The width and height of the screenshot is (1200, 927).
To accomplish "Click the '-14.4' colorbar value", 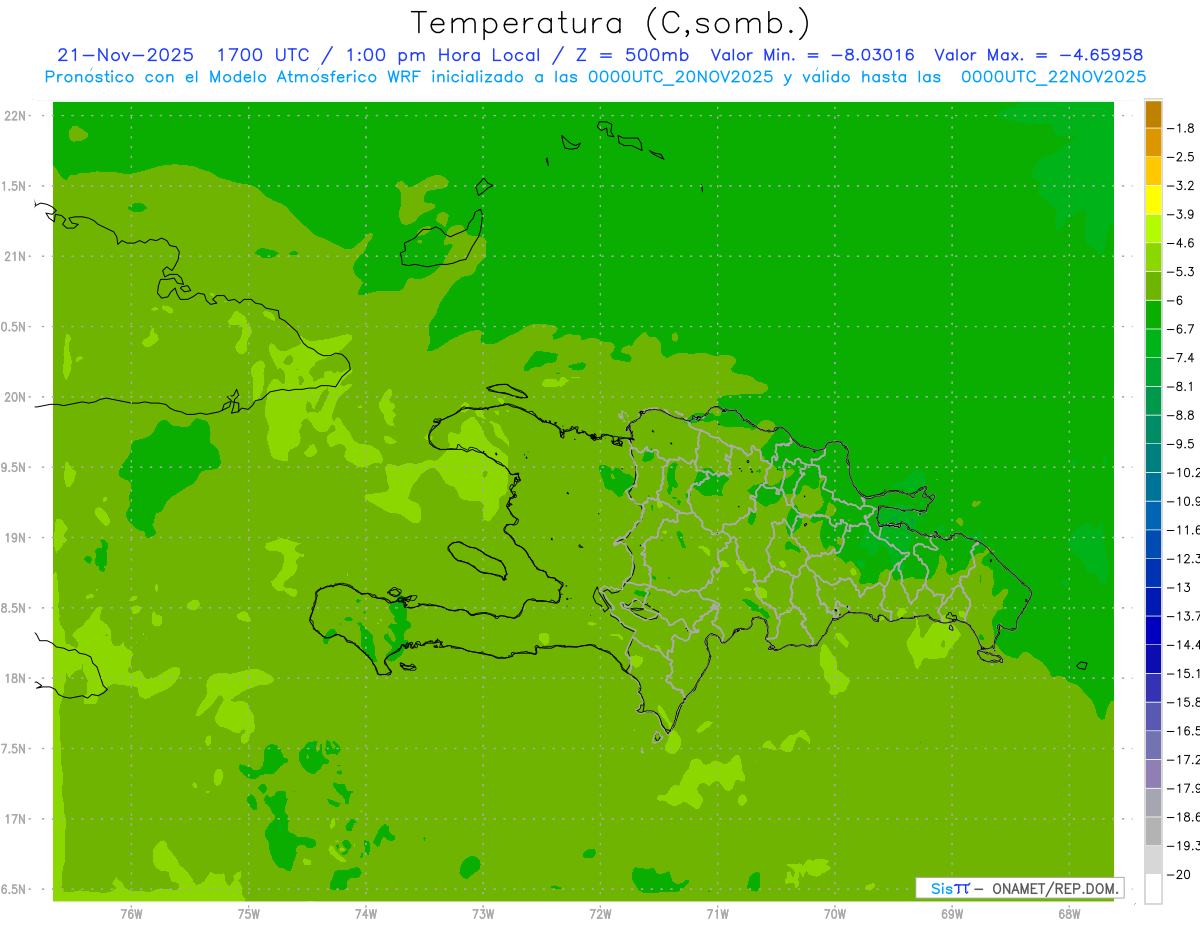I will pyautogui.click(x=1184, y=645).
